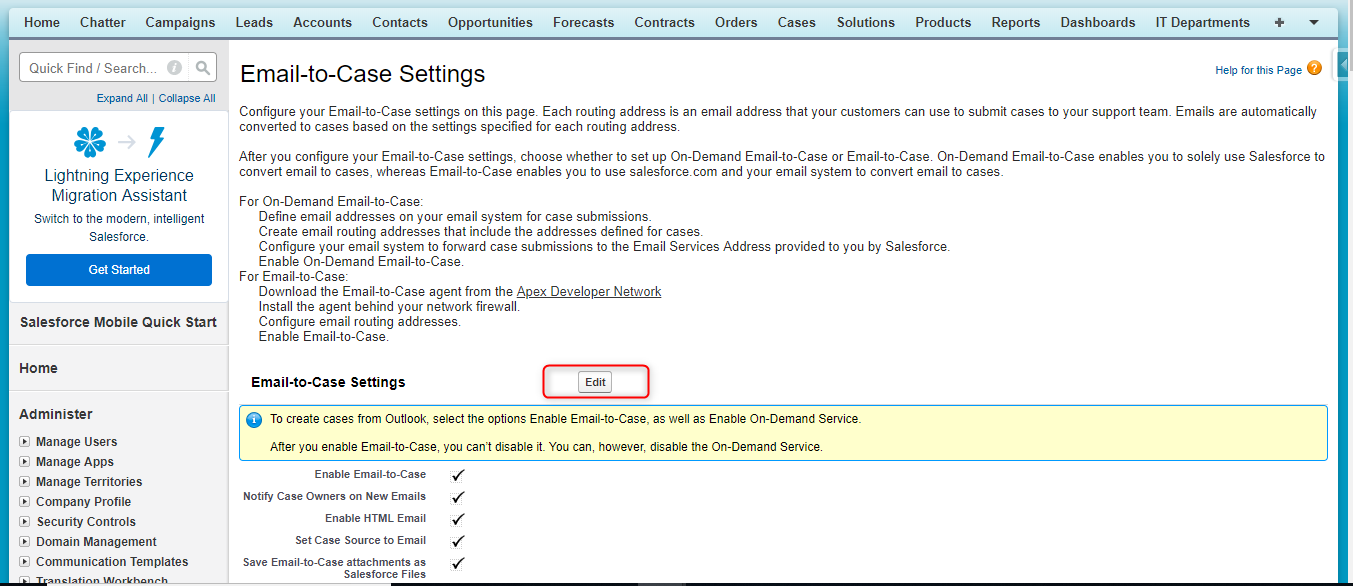The width and height of the screenshot is (1353, 586).
Task: Toggle the Enable Email-to-Case checkbox
Action: [458, 476]
